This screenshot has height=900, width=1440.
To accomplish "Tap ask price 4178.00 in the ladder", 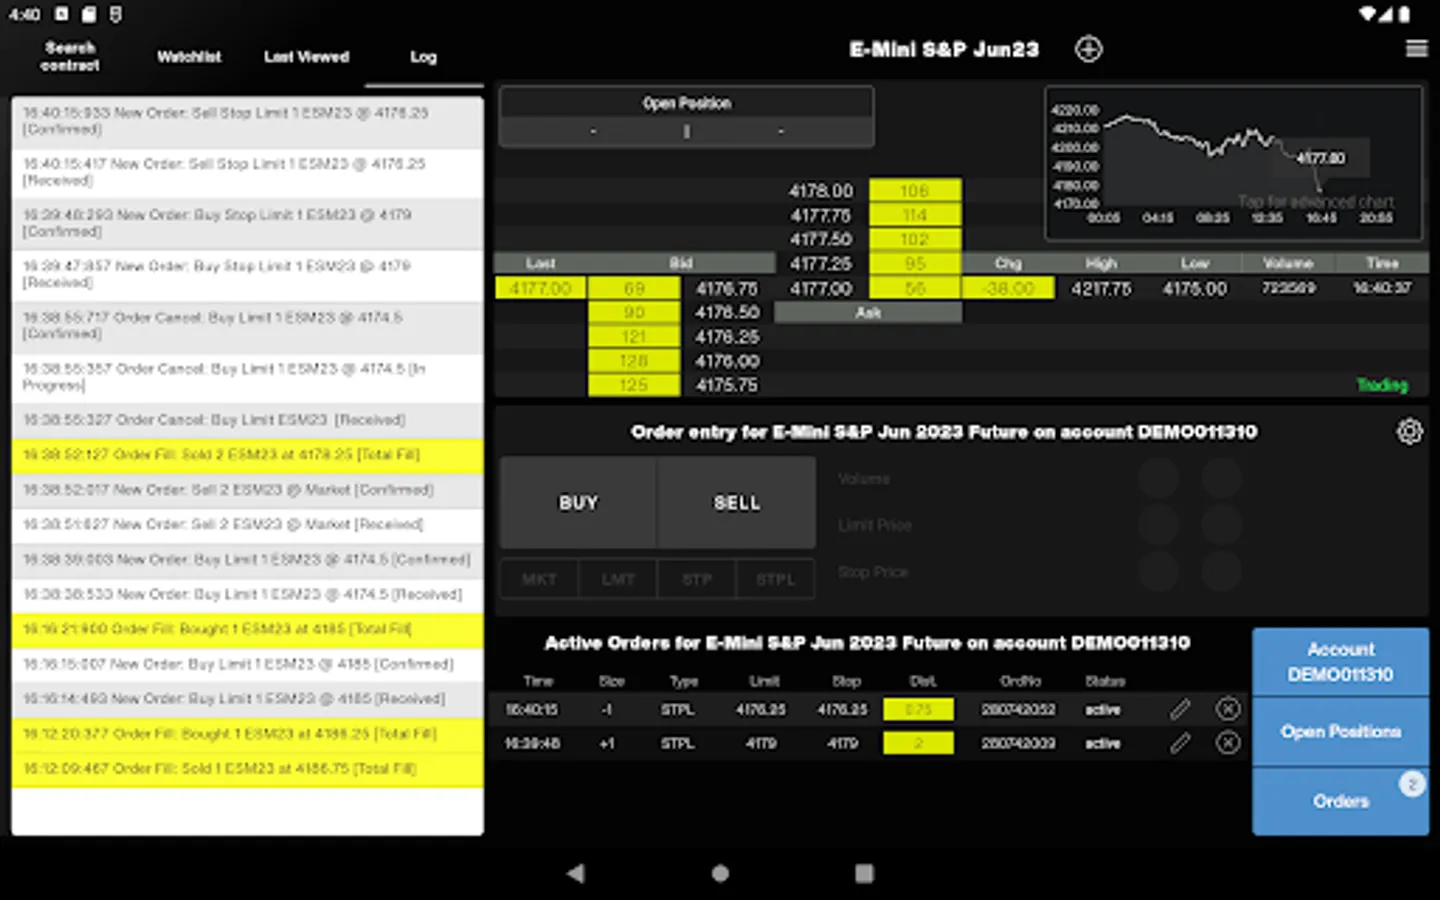I will click(821, 191).
